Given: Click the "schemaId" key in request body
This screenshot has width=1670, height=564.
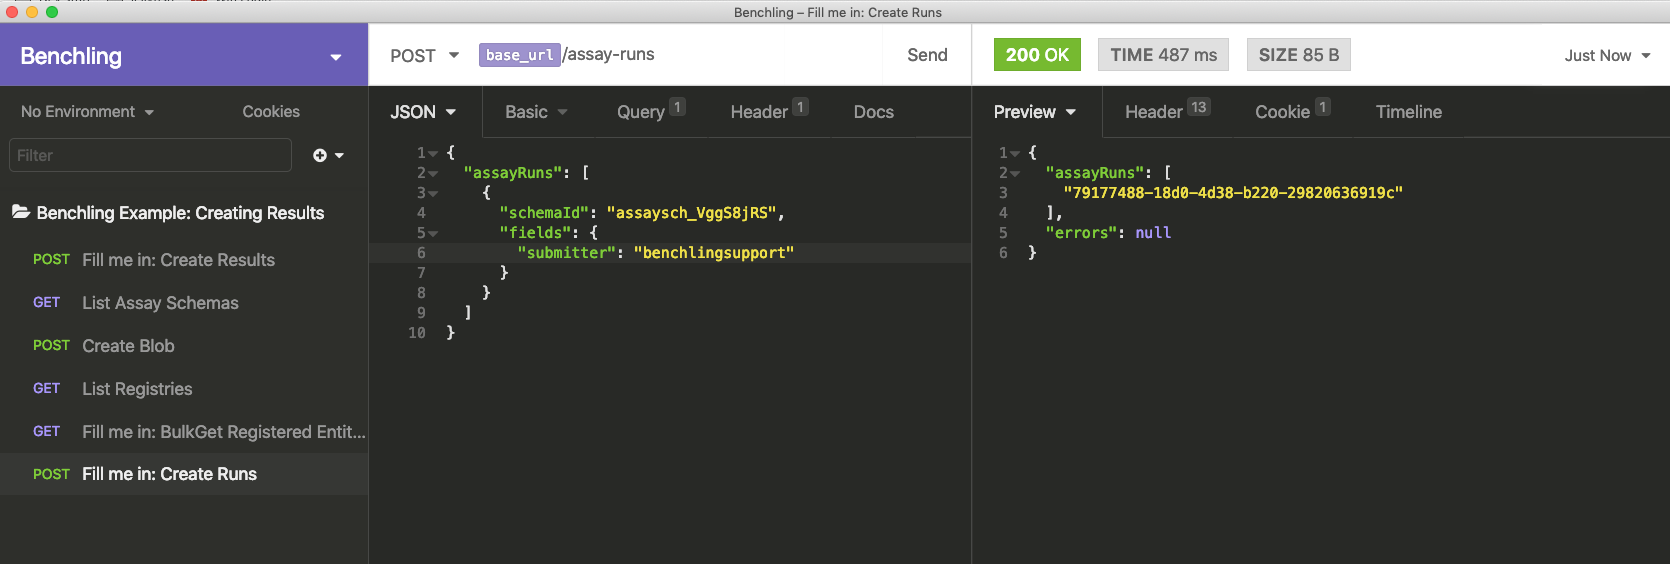Looking at the screenshot, I should (x=543, y=213).
